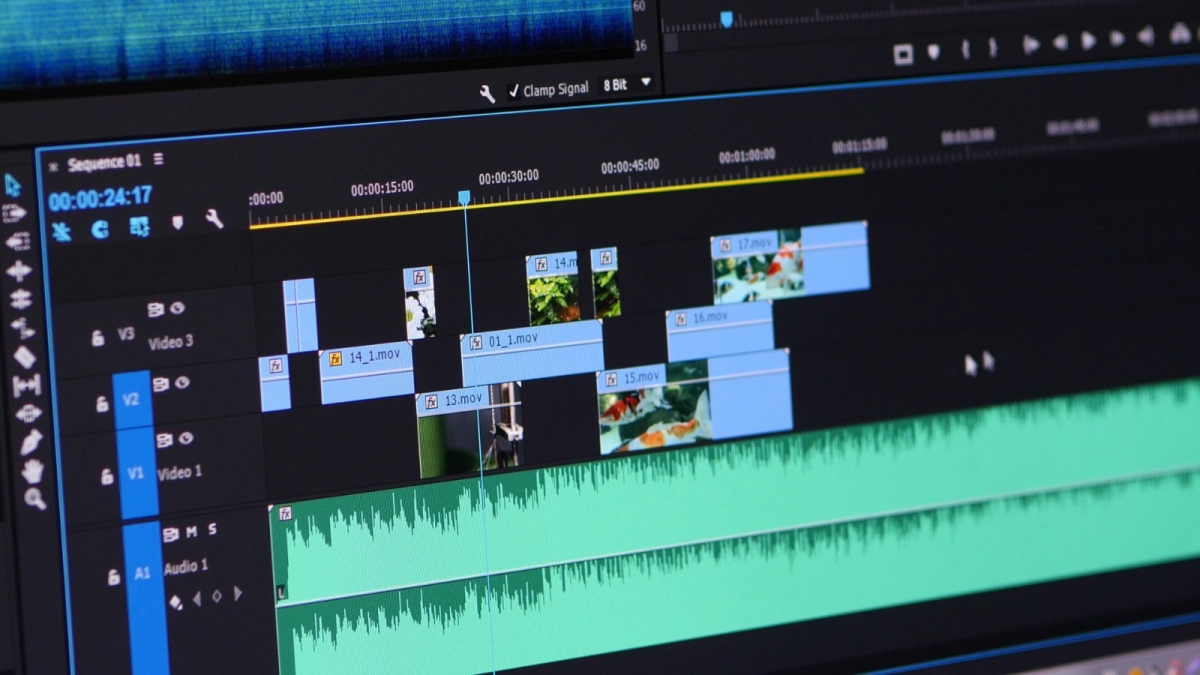This screenshot has width=1200, height=675.
Task: Toggle lock on Video 1 track
Action: coord(107,477)
